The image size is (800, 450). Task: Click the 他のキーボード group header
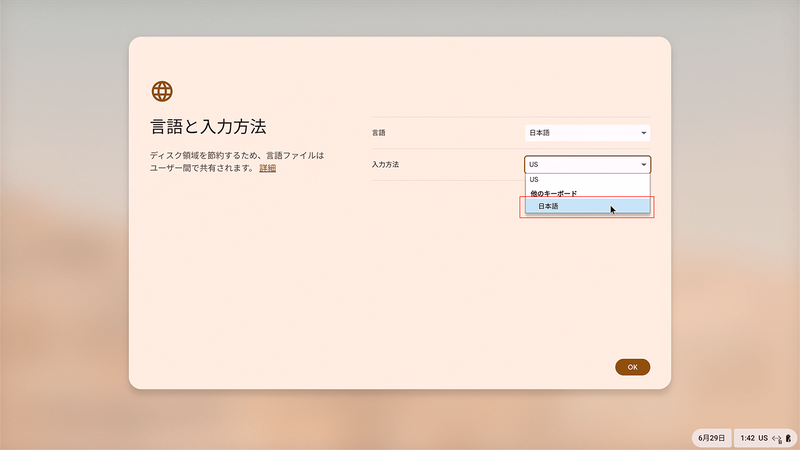[554, 193]
